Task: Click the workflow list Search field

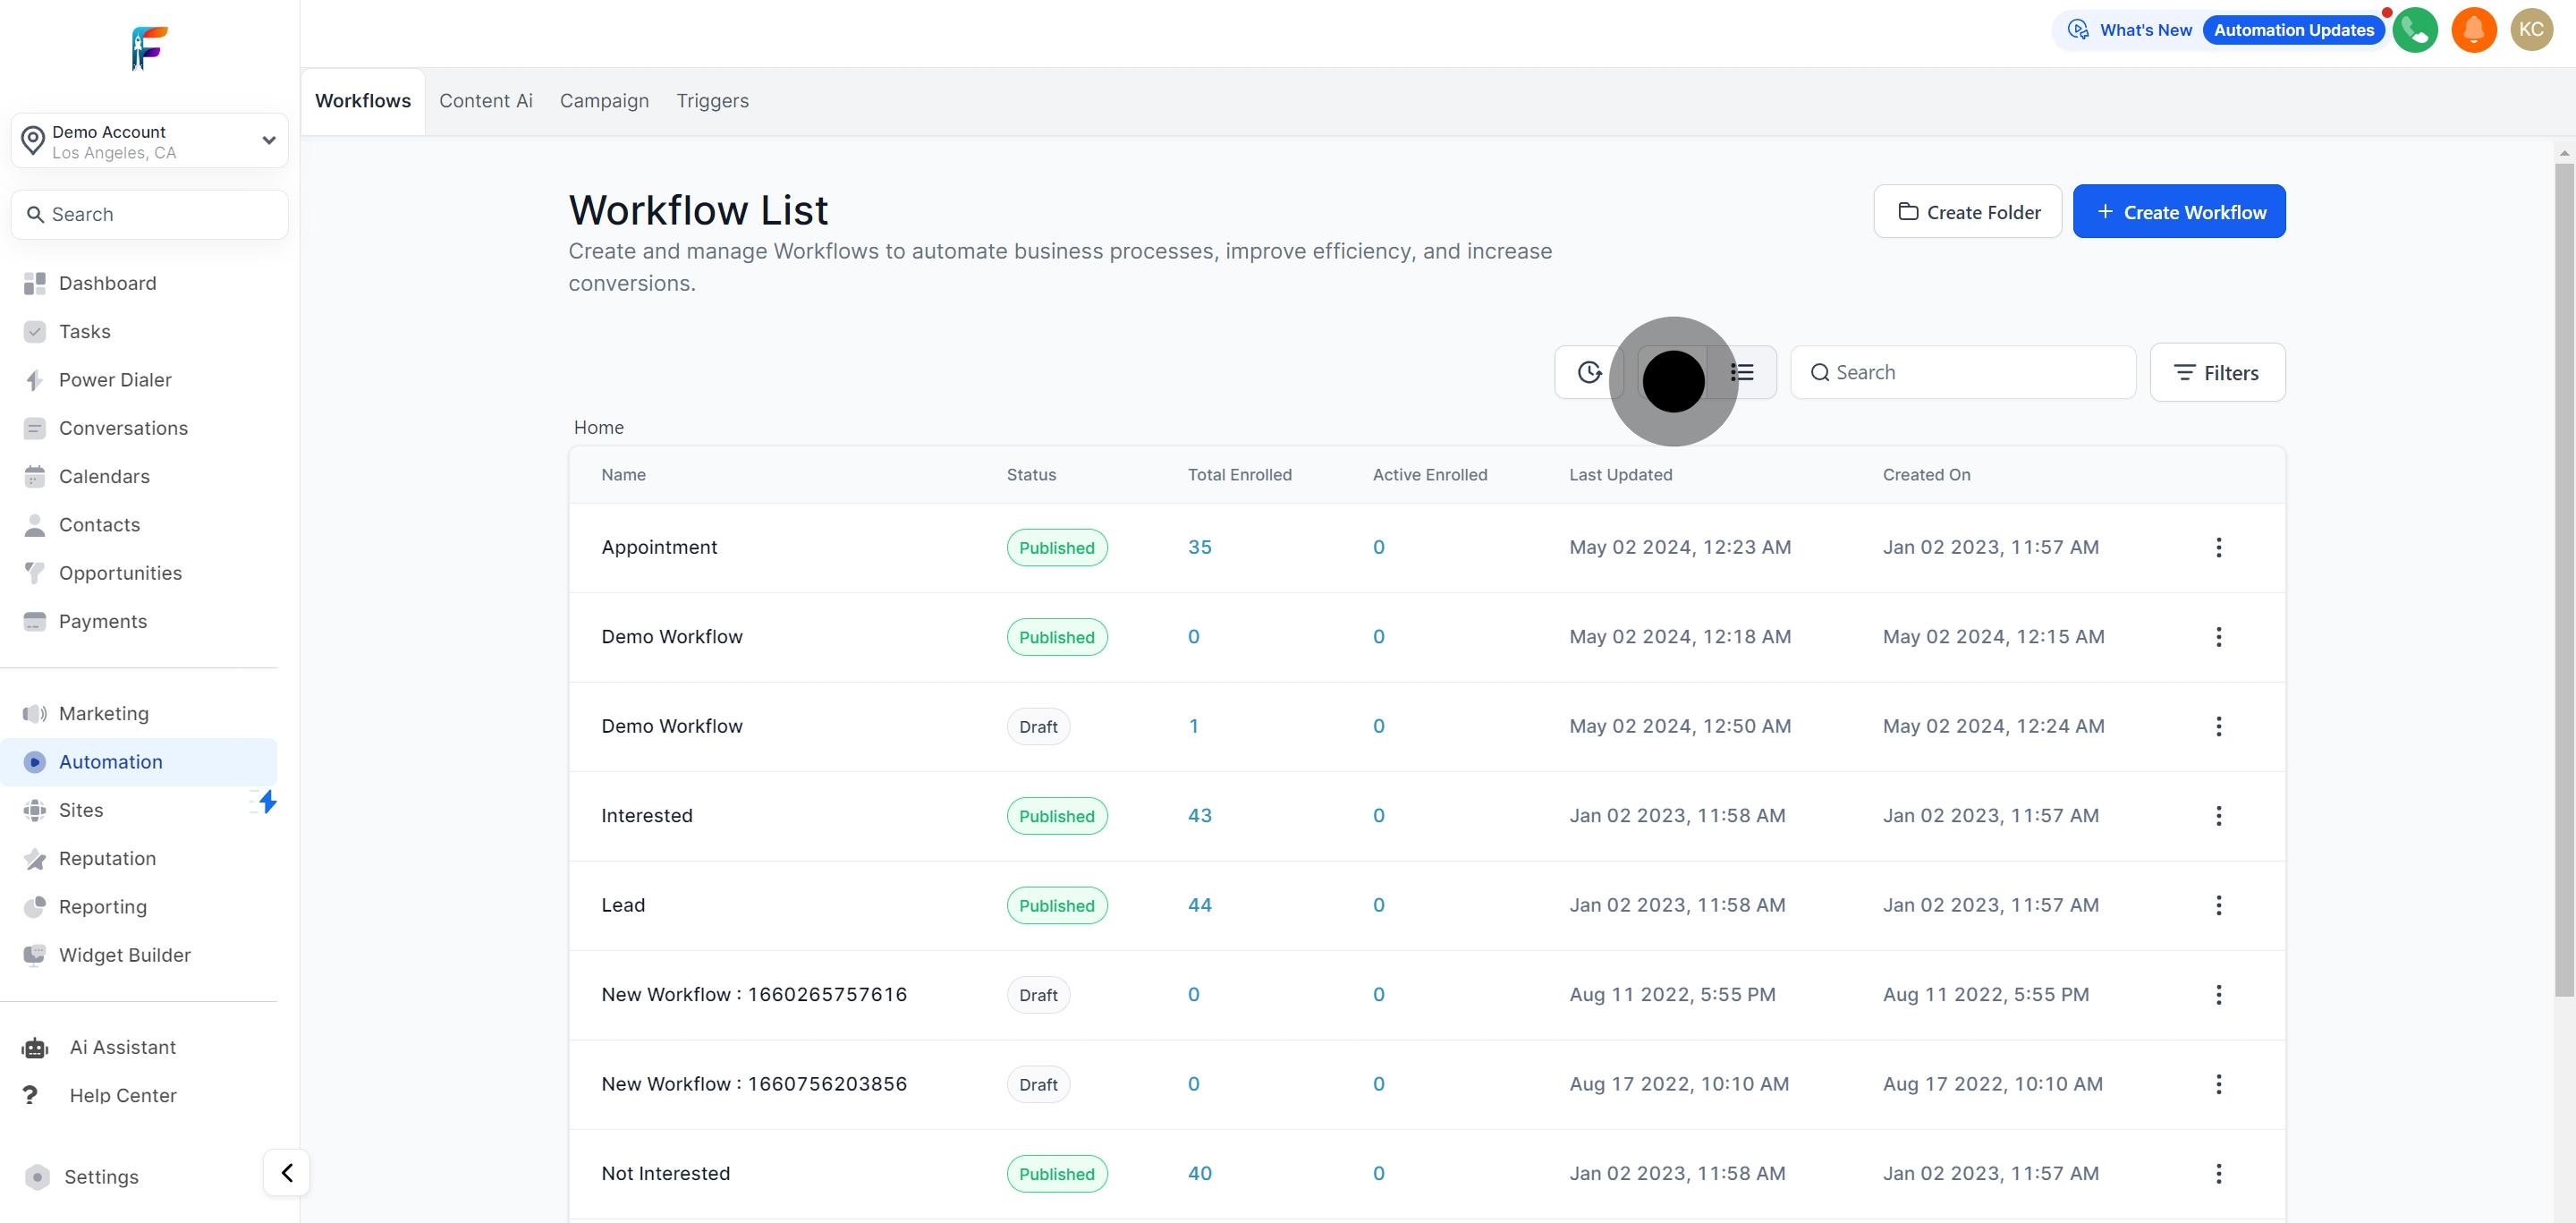Action: (x=1963, y=372)
